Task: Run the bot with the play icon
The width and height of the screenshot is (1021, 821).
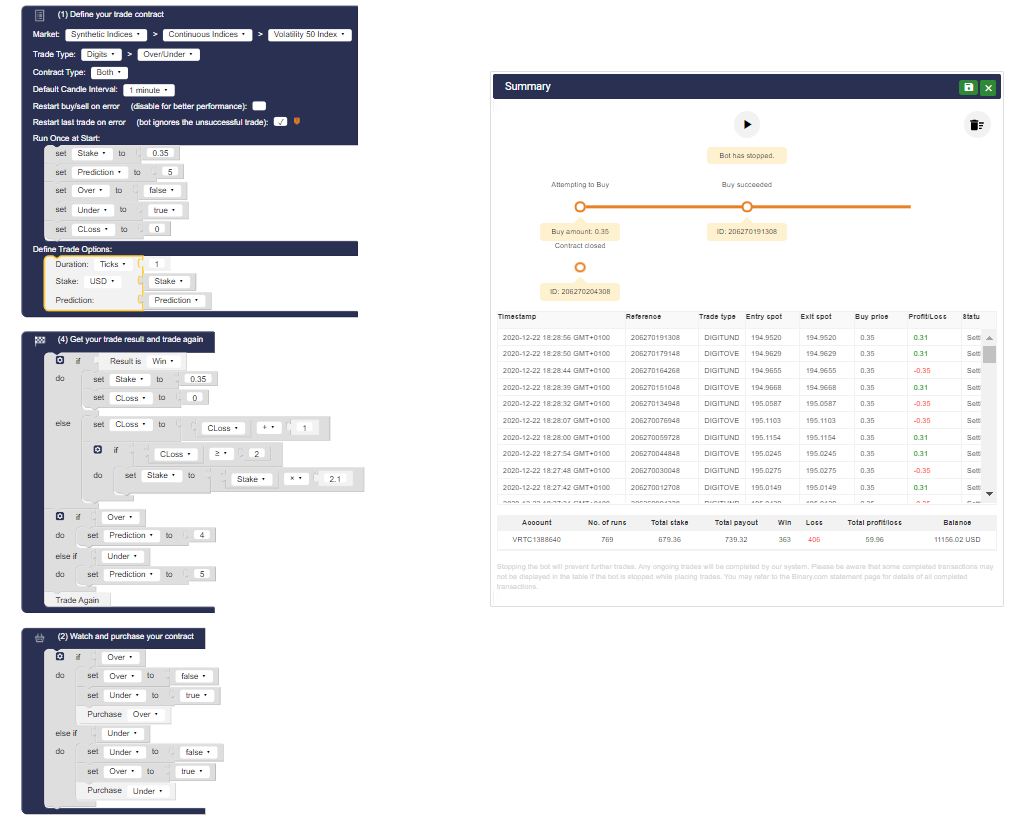Action: click(x=747, y=124)
